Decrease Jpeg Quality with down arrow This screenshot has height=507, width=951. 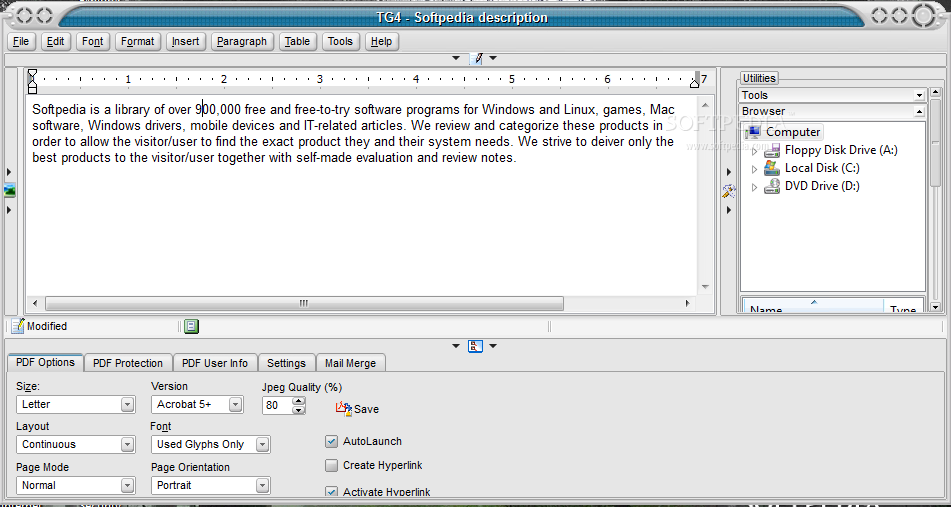(298, 410)
